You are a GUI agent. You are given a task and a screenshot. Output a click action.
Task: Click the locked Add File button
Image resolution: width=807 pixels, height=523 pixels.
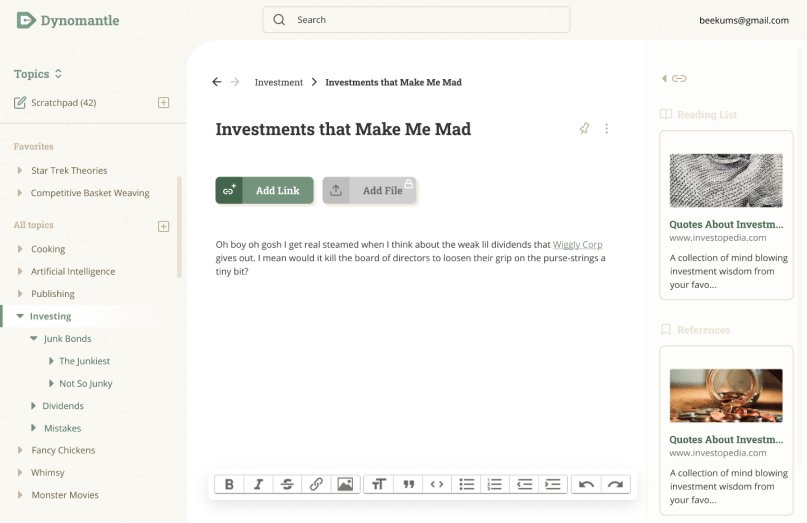pyautogui.click(x=370, y=190)
